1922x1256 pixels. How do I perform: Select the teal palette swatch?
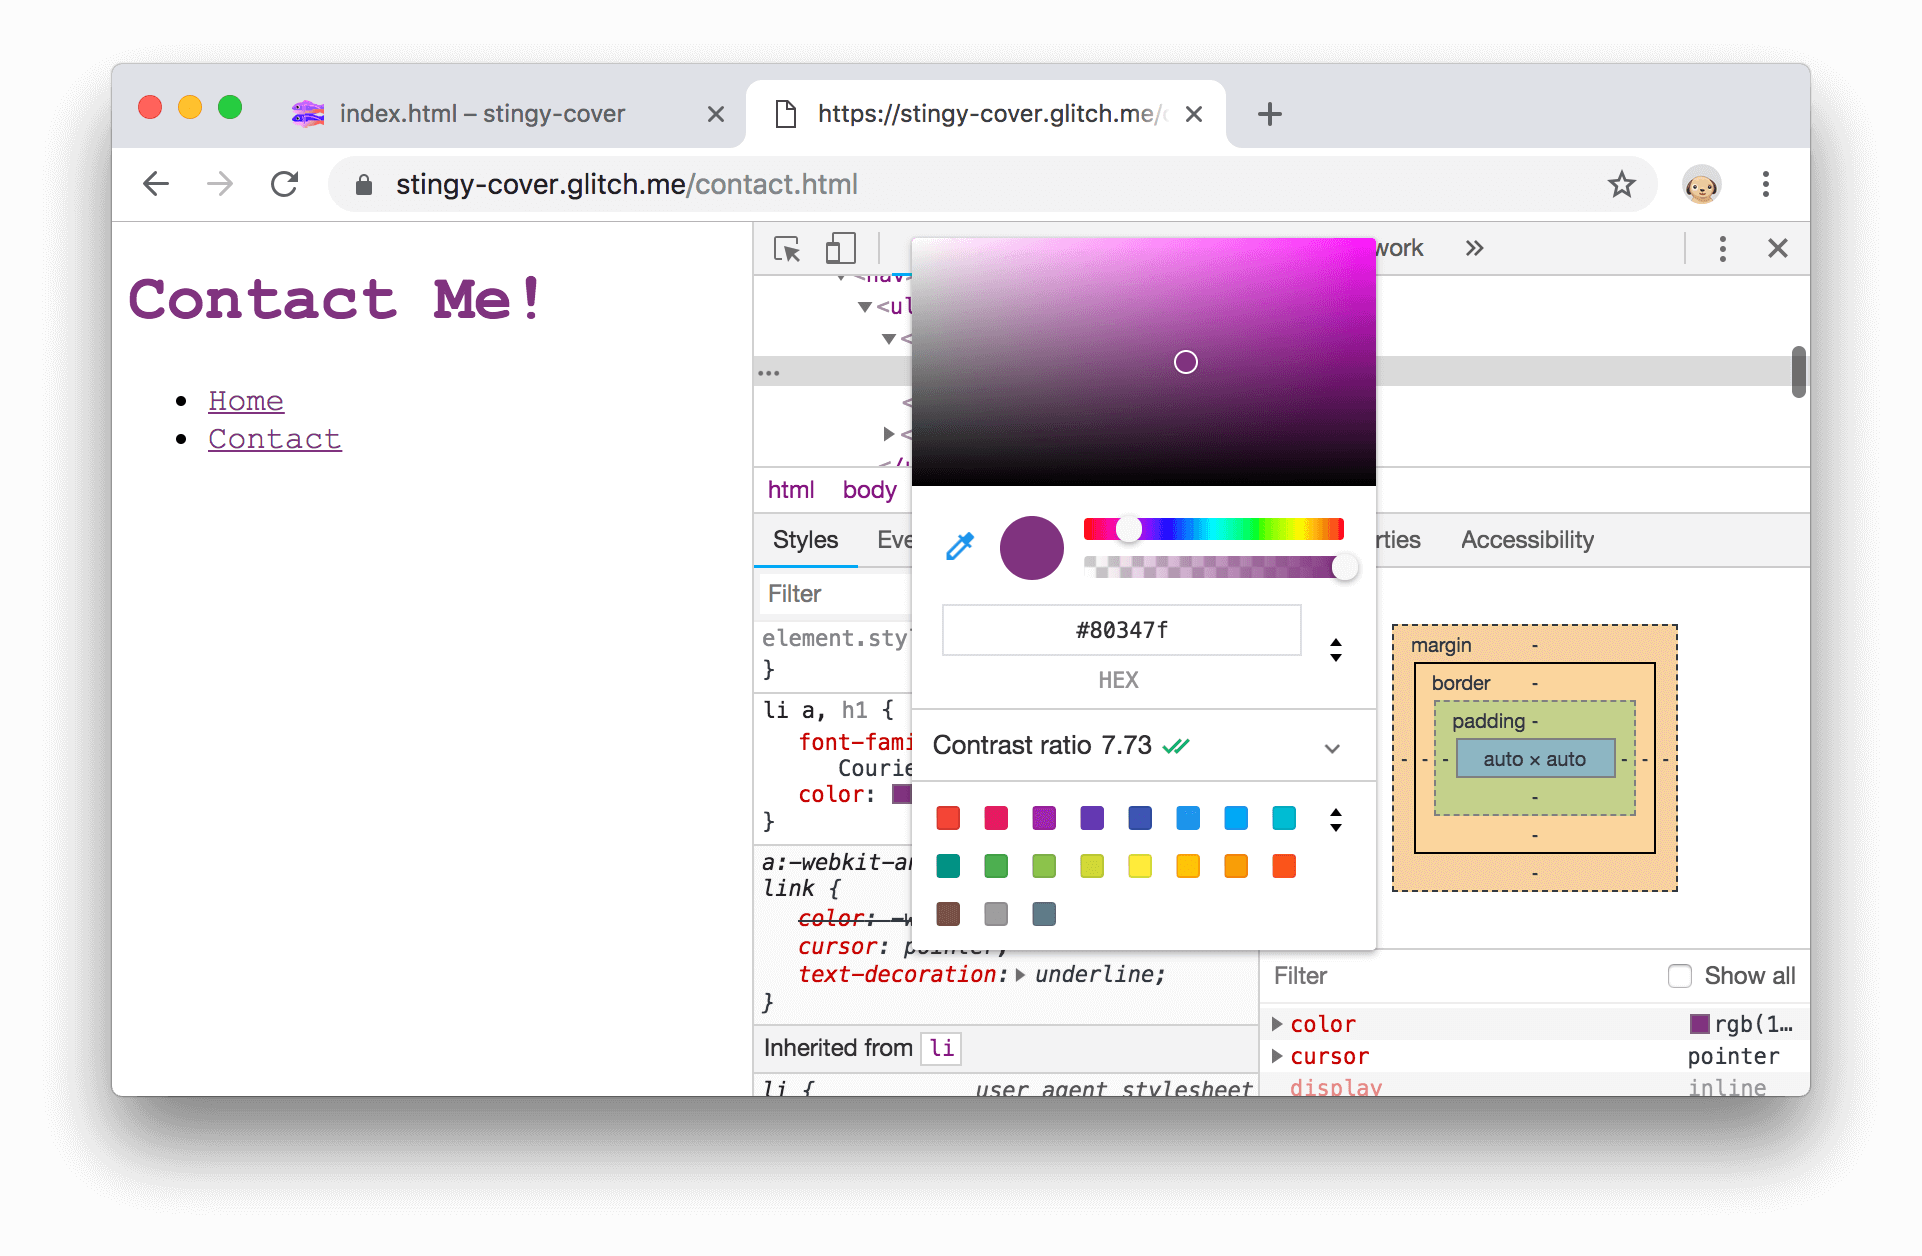point(948,866)
